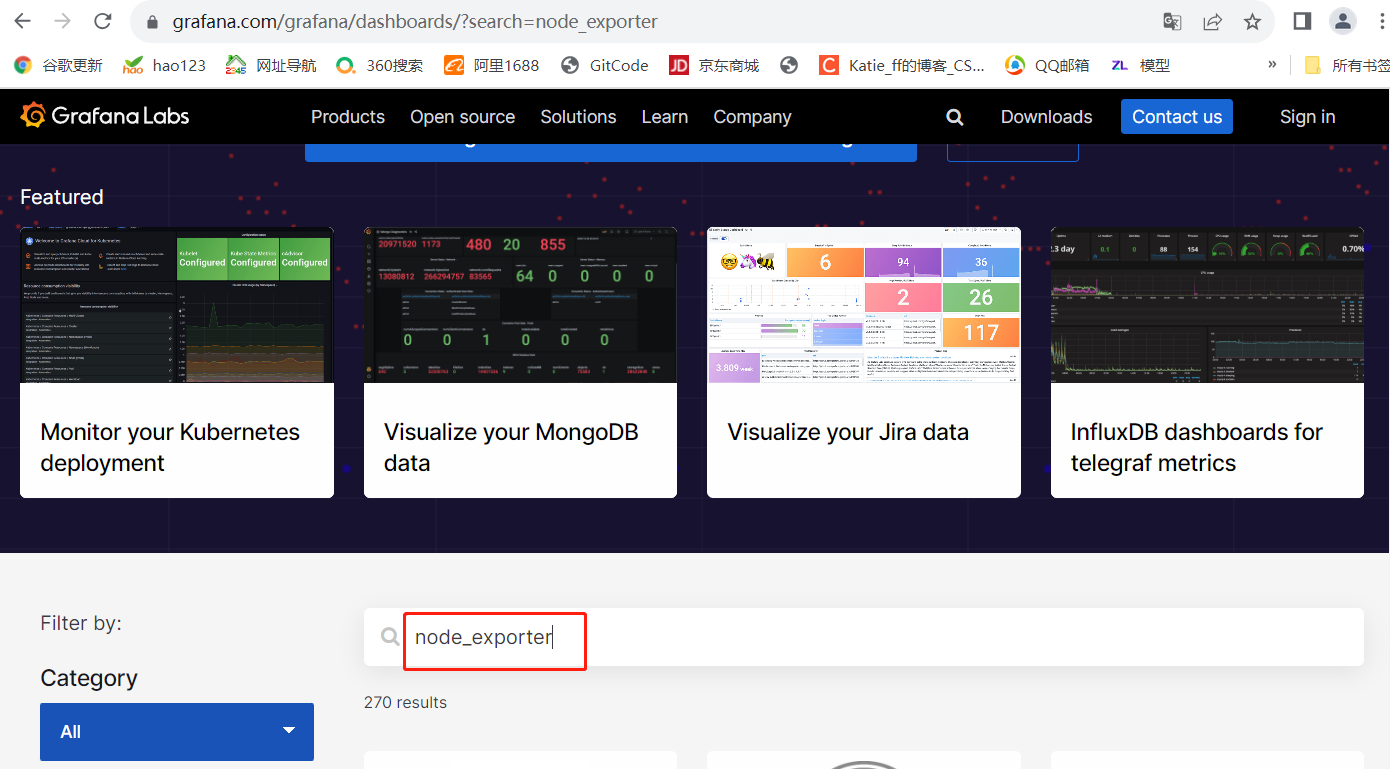This screenshot has width=1390, height=769.
Task: Click the Category label
Action: click(89, 678)
